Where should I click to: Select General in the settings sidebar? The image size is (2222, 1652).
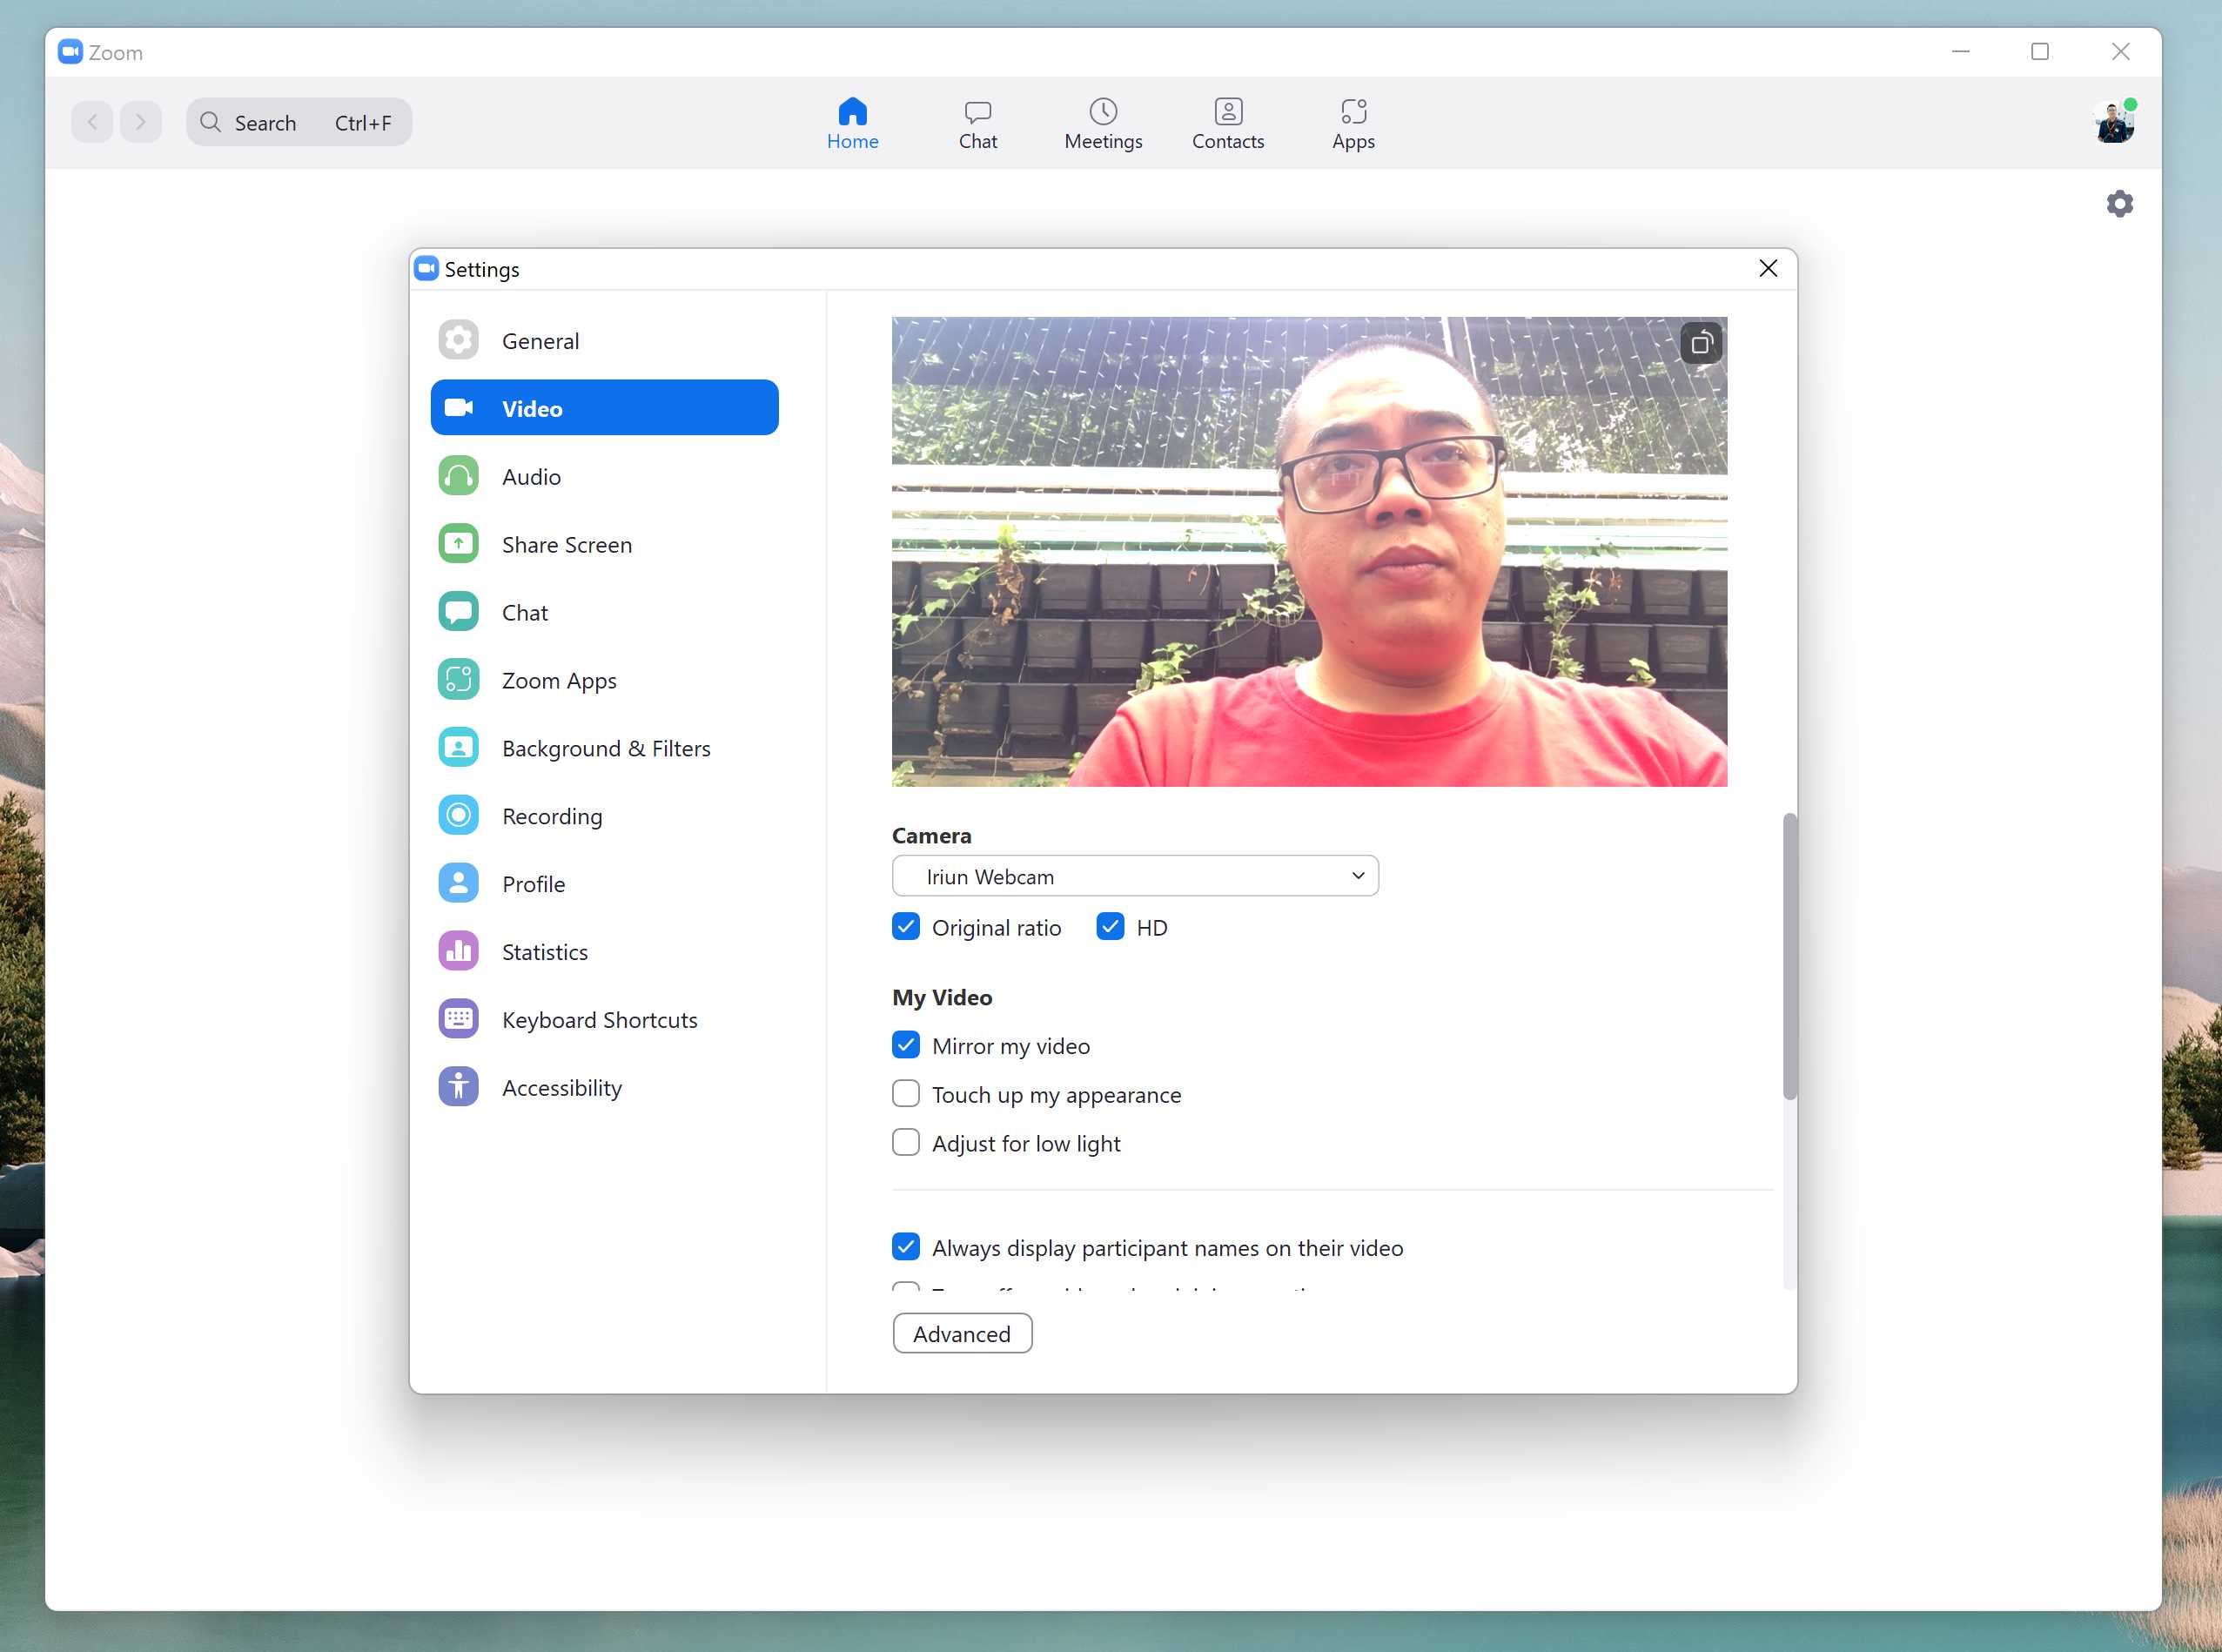(540, 341)
